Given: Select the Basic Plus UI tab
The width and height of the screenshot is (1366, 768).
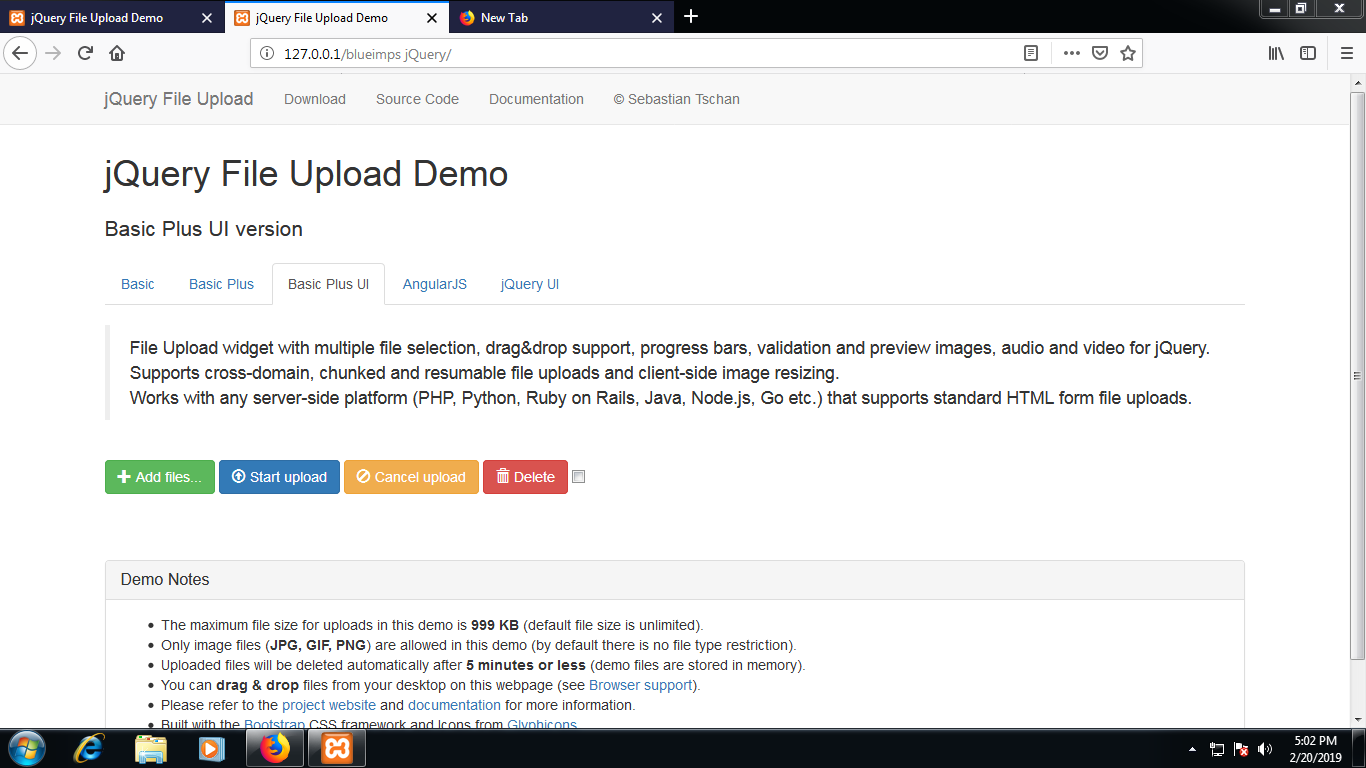Looking at the screenshot, I should [x=328, y=284].
